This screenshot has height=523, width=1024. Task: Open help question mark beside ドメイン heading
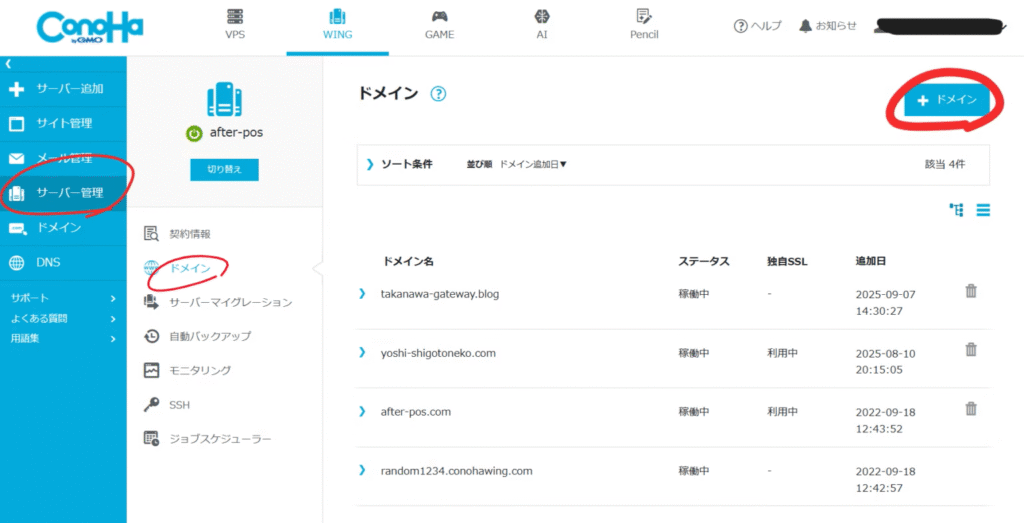[x=438, y=94]
